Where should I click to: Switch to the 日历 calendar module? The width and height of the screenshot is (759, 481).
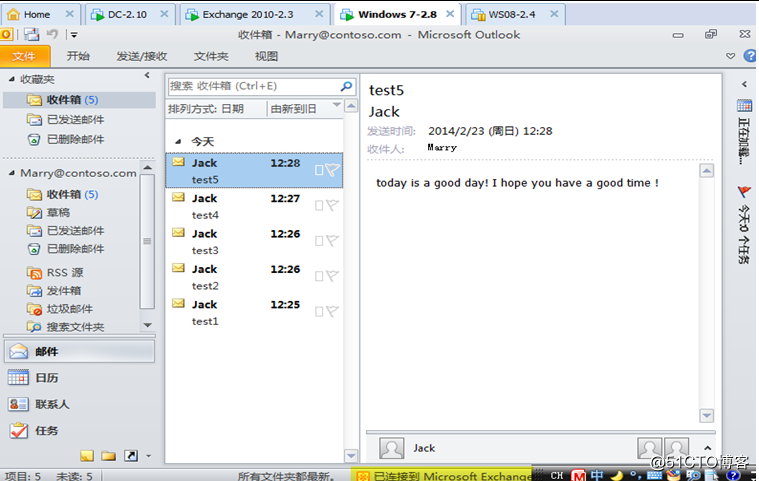pyautogui.click(x=79, y=377)
